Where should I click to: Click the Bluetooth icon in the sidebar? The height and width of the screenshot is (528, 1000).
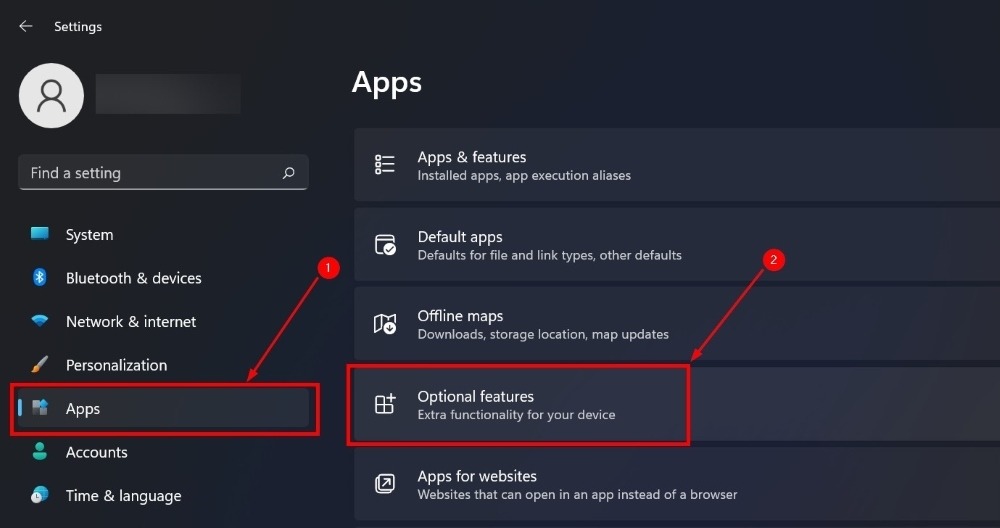pyautogui.click(x=40, y=277)
